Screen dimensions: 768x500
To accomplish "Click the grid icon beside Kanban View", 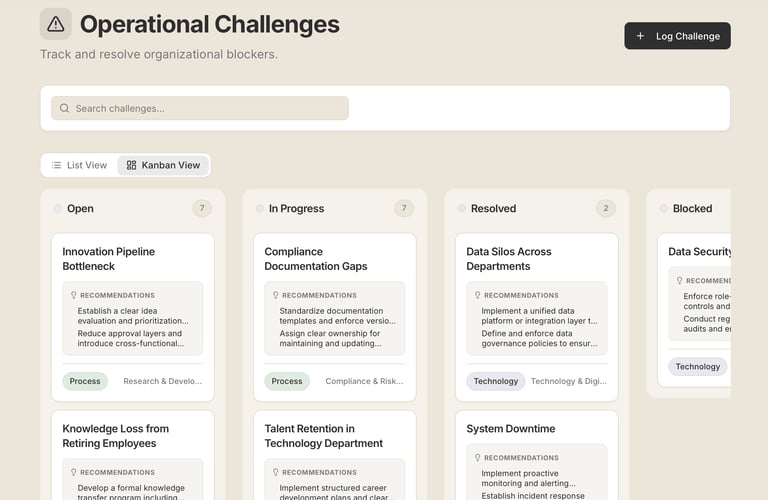I will coord(131,165).
